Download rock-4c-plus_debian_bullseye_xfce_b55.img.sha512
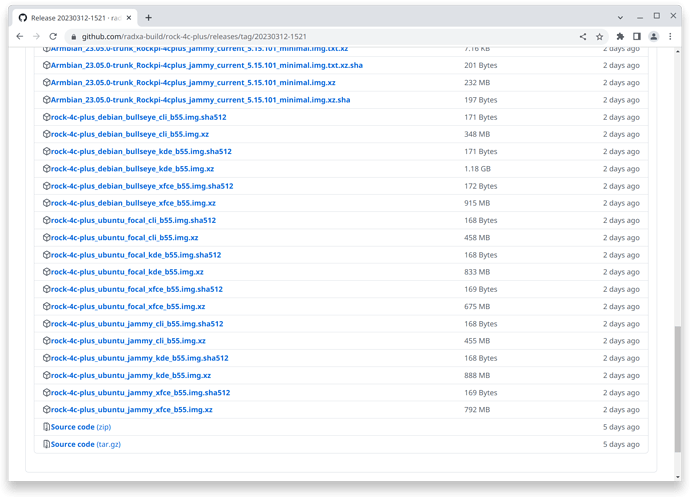This screenshot has height=497, width=690. [142, 186]
